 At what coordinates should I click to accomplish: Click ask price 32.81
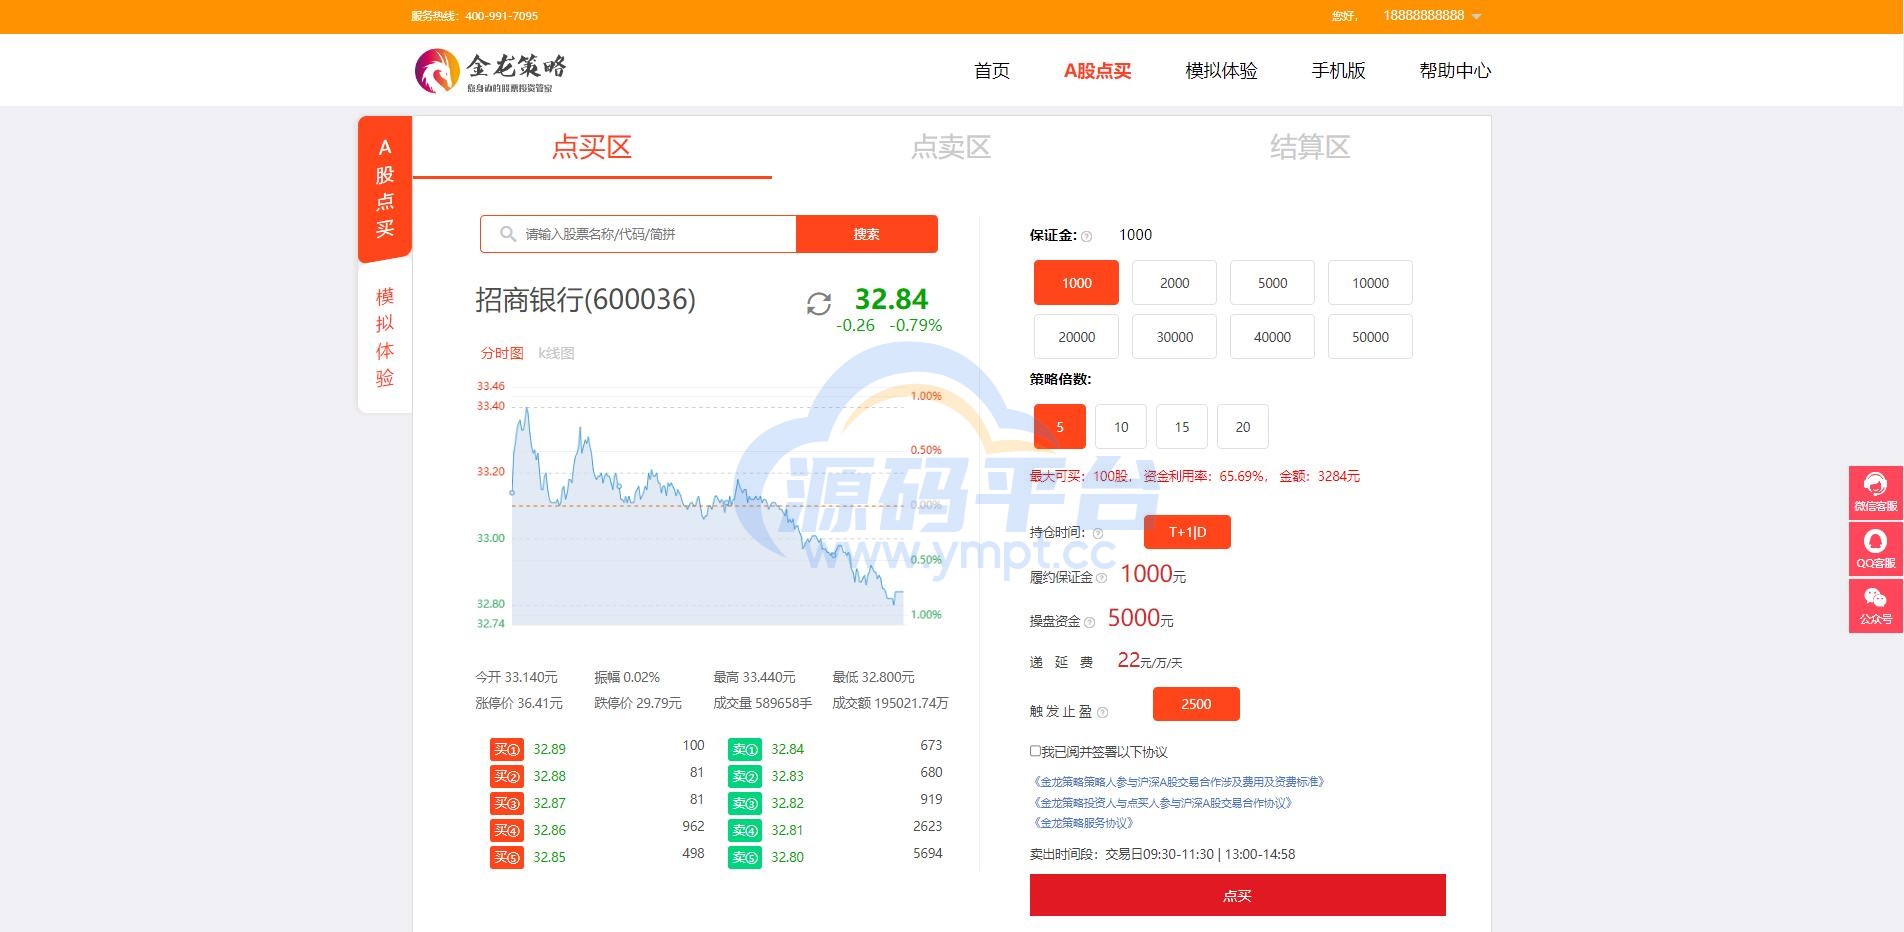click(x=787, y=830)
